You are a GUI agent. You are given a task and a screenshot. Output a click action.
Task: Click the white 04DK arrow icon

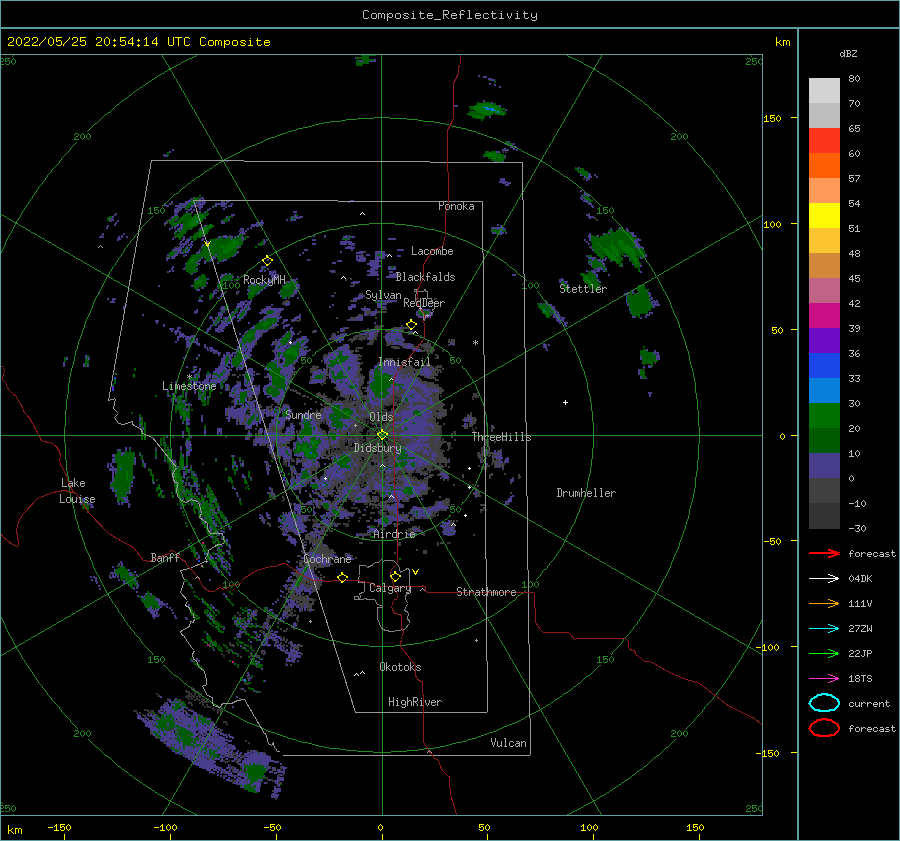pyautogui.click(x=824, y=579)
